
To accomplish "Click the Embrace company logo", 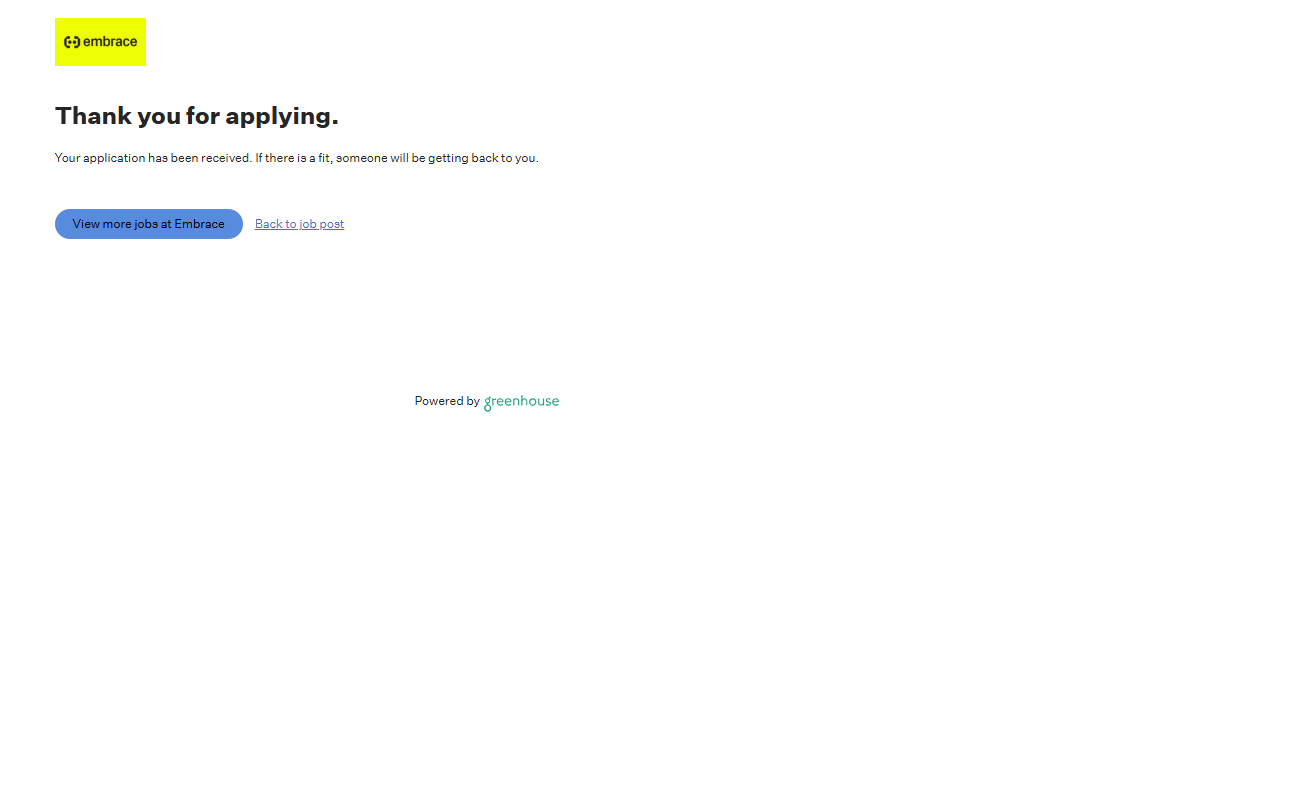I will 100,42.
